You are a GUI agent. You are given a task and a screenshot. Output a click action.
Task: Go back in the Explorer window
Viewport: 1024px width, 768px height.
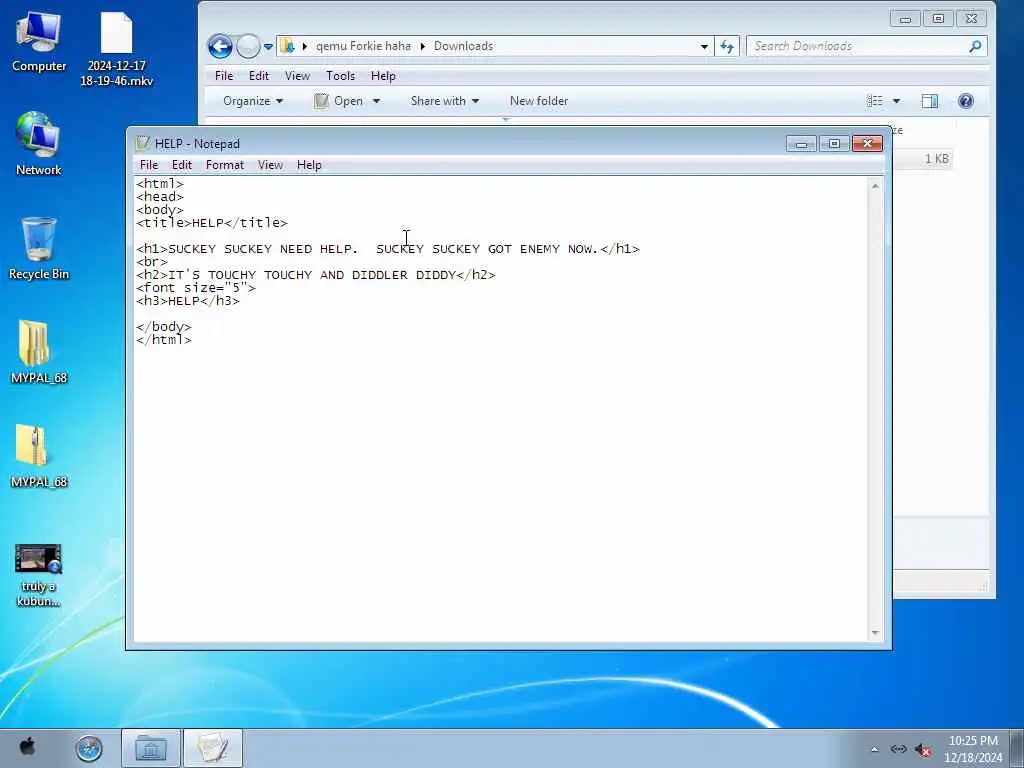coord(220,46)
